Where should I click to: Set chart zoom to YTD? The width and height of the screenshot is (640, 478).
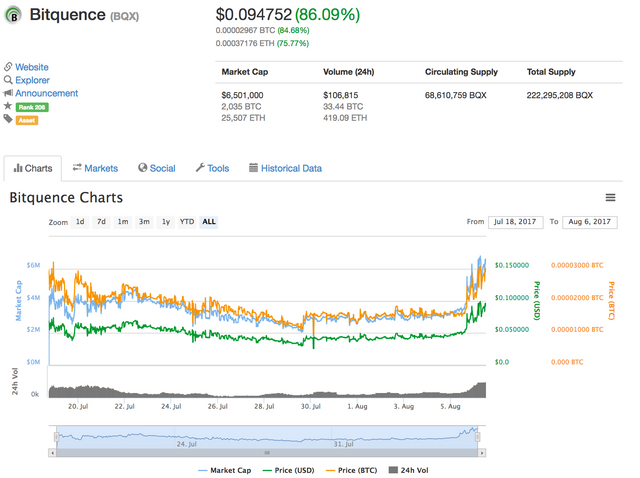[x=187, y=222]
